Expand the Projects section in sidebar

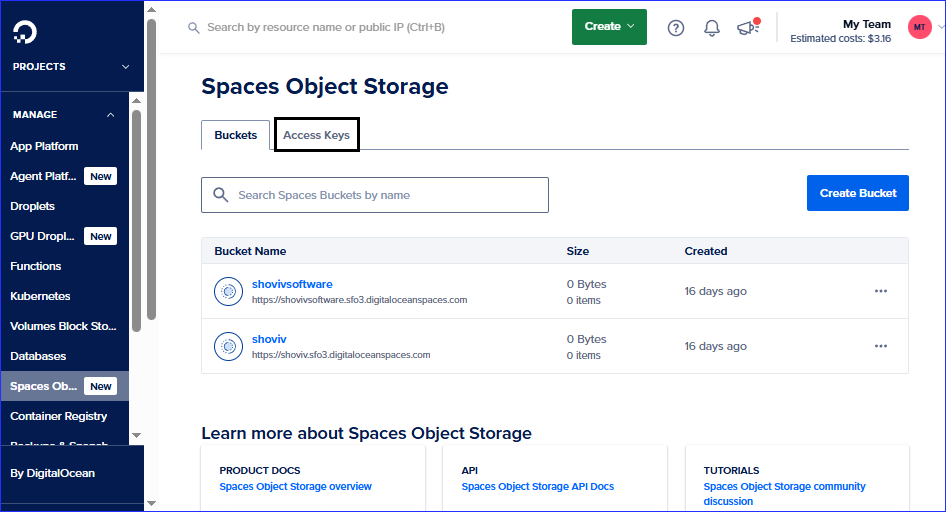[125, 67]
